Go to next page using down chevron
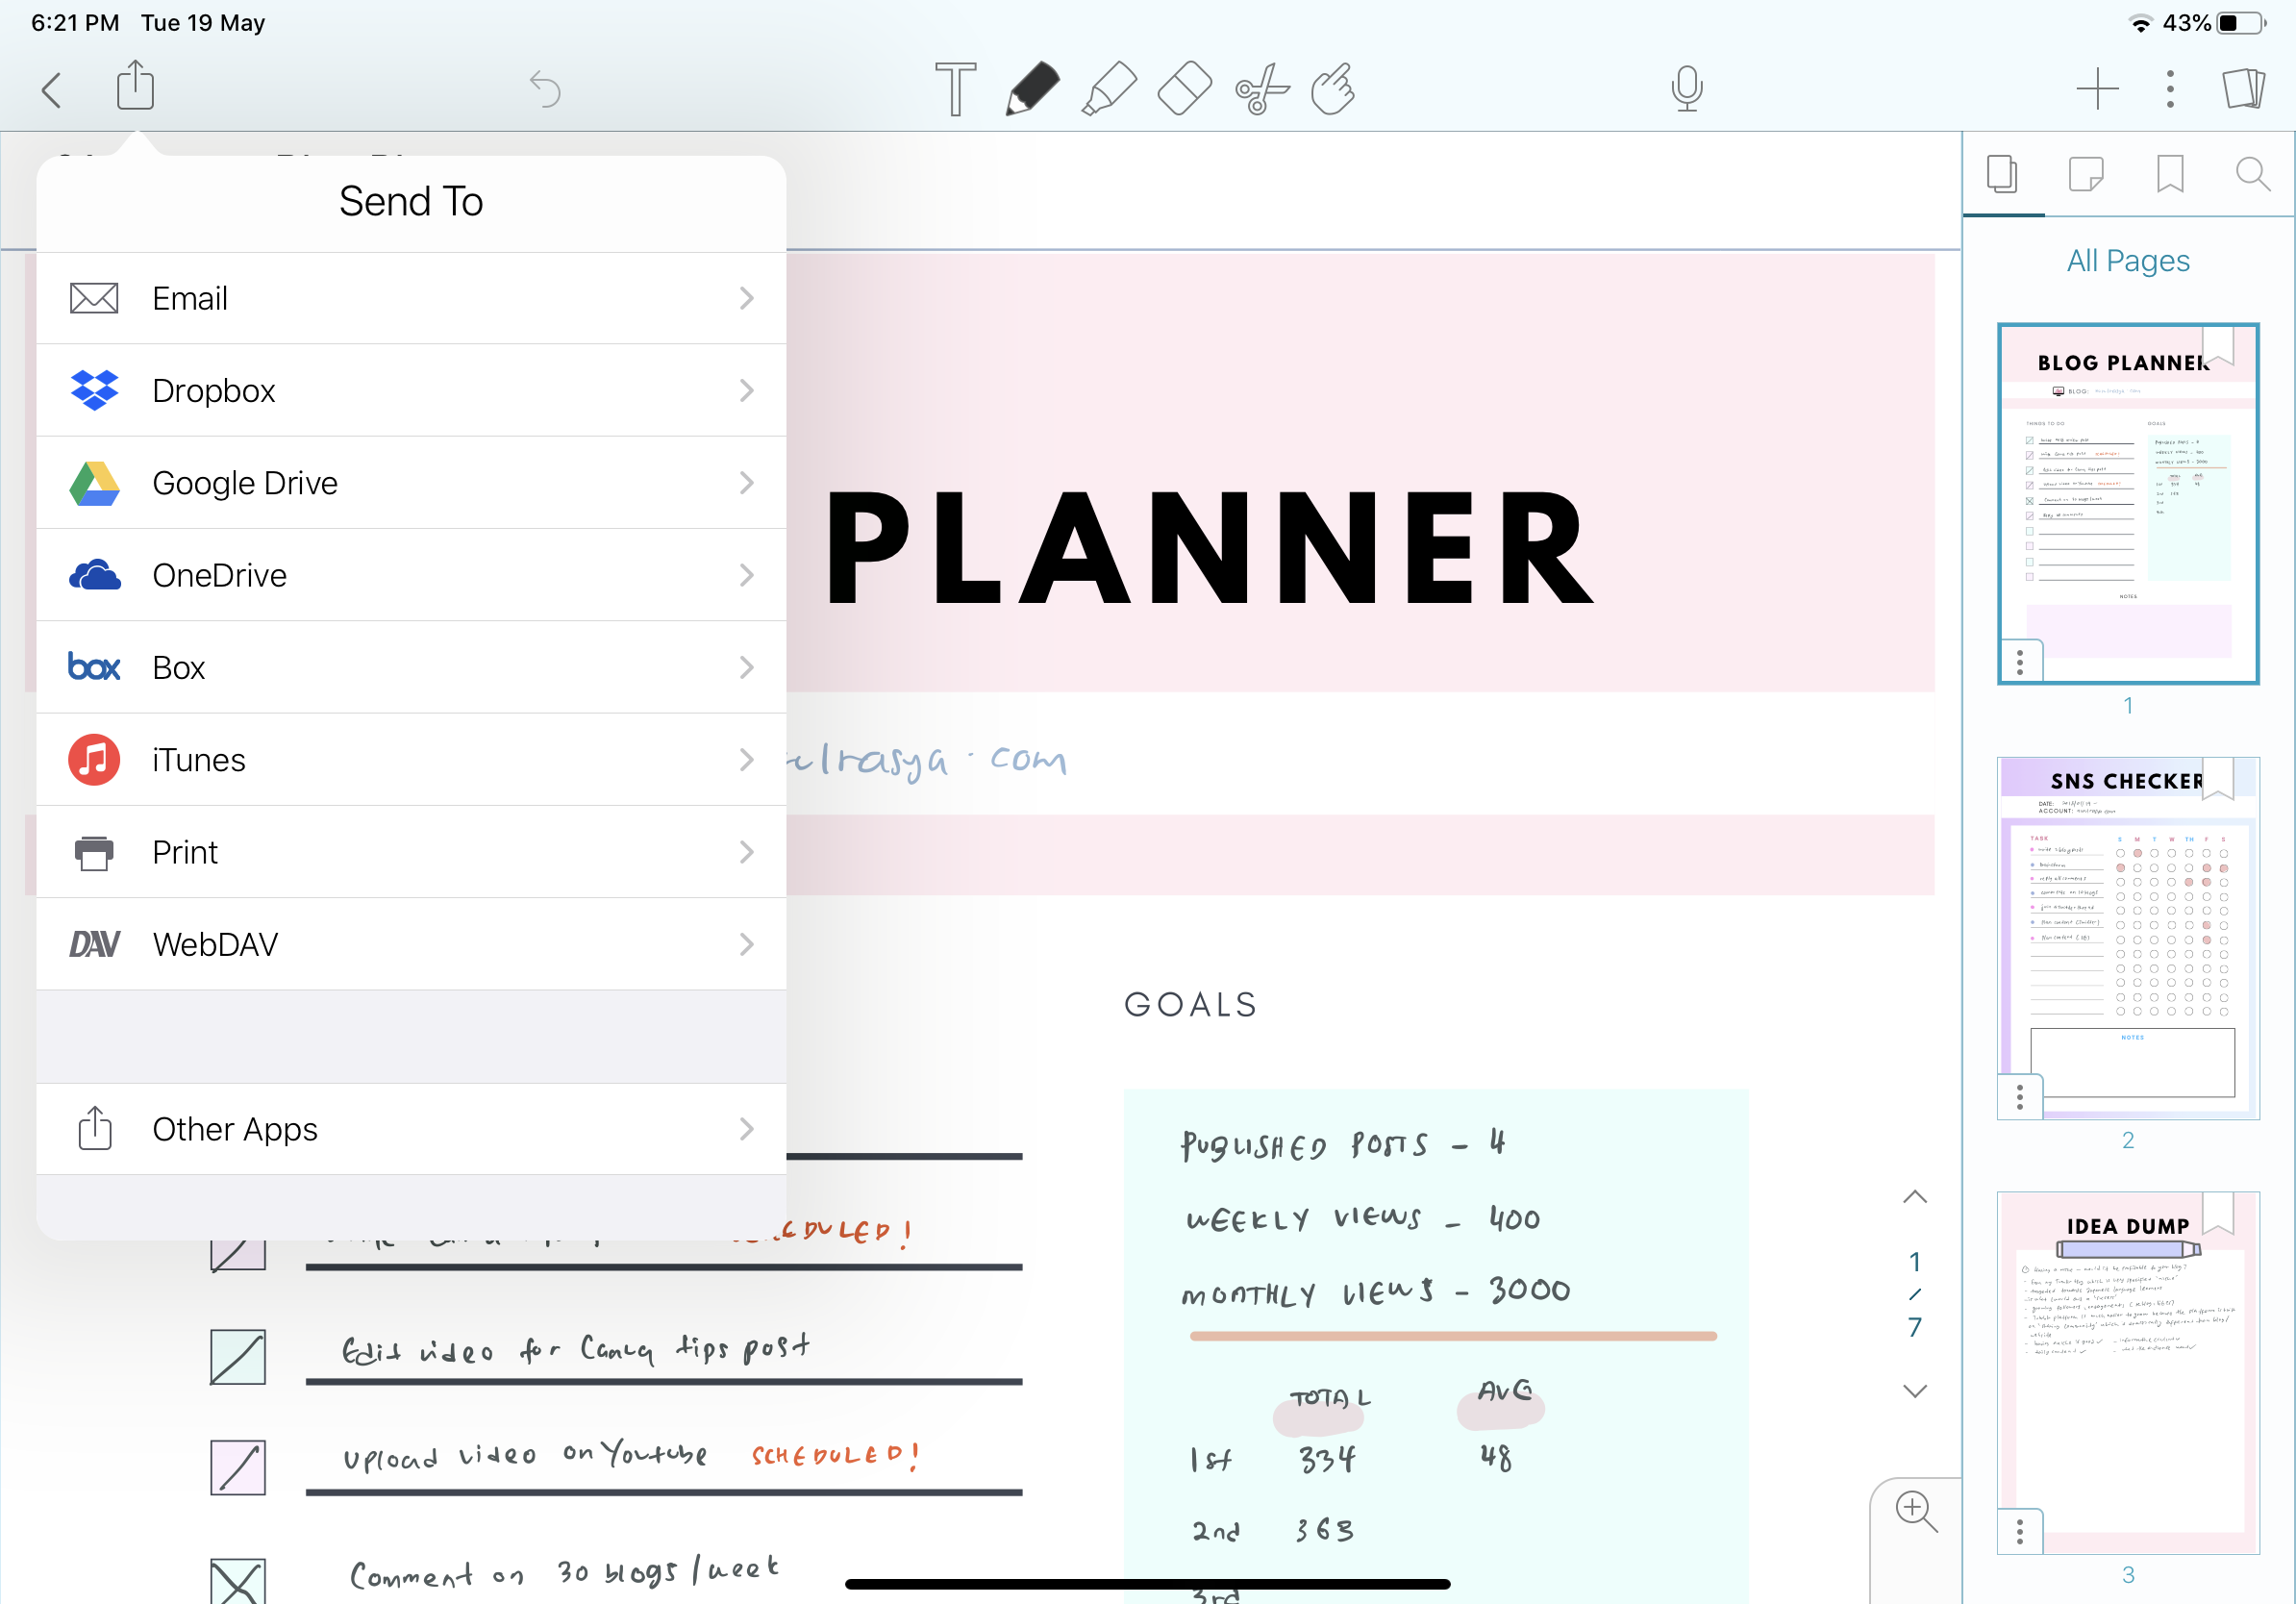 click(x=1914, y=1390)
